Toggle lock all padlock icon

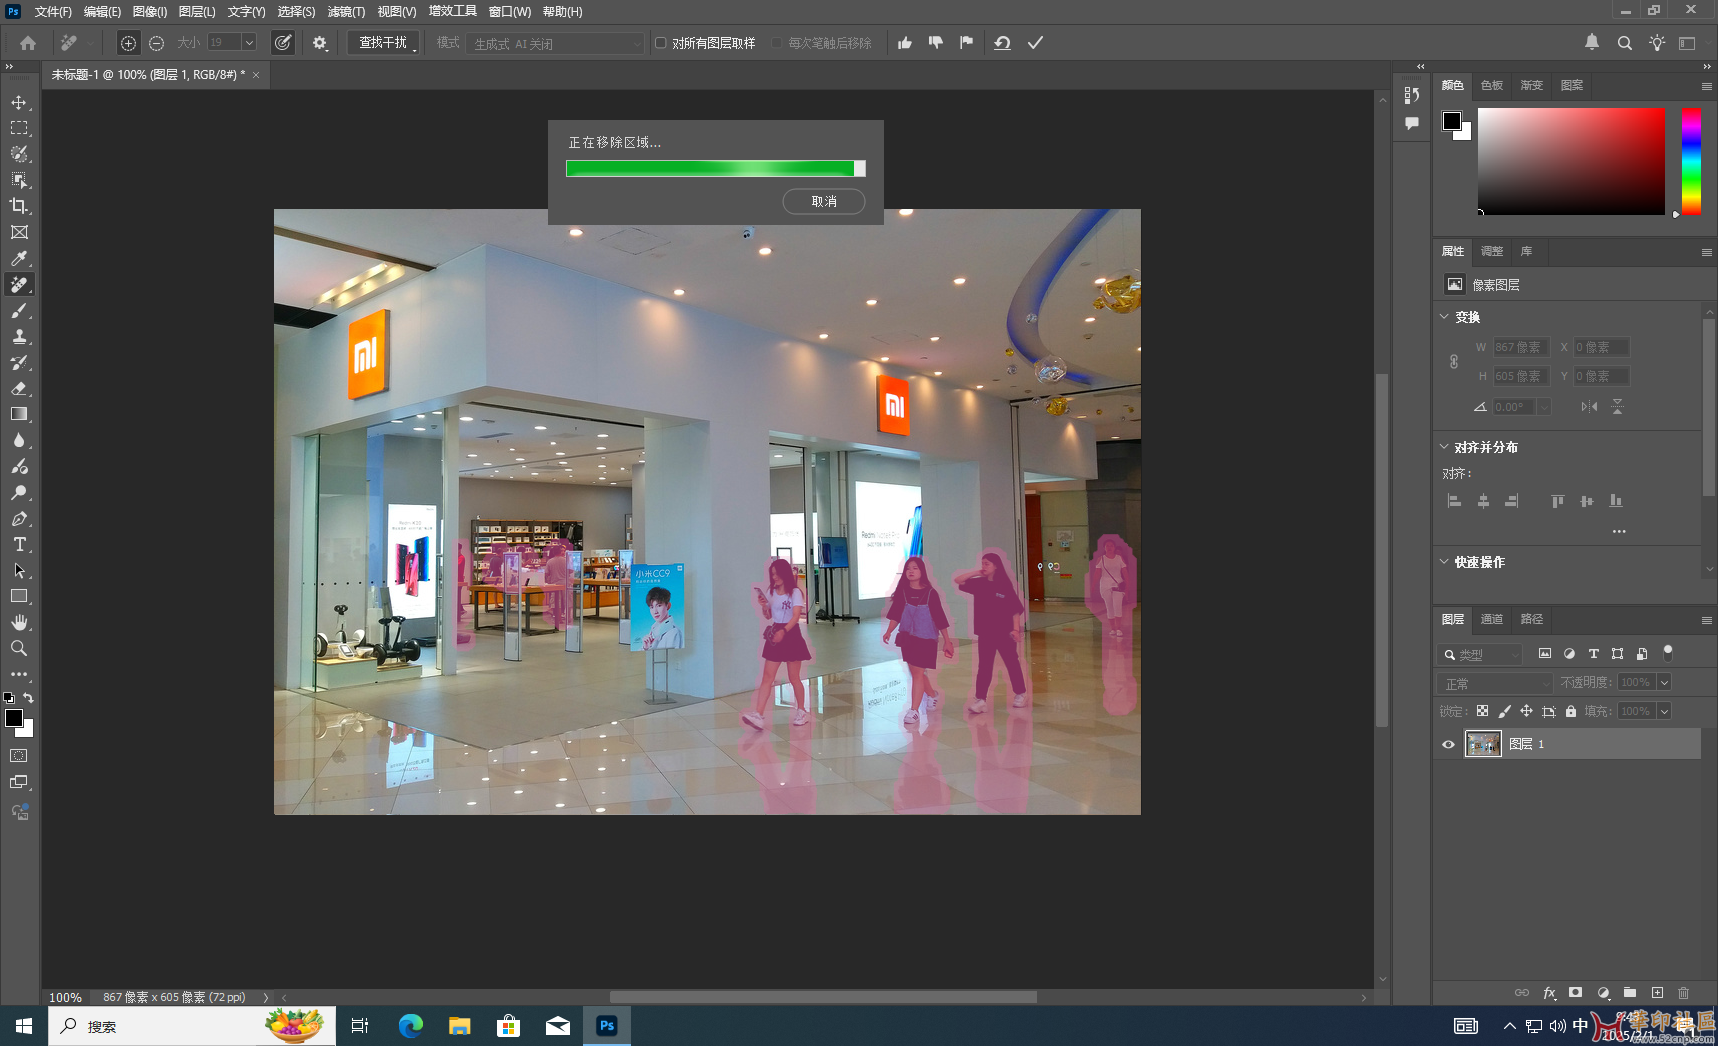(x=1571, y=711)
